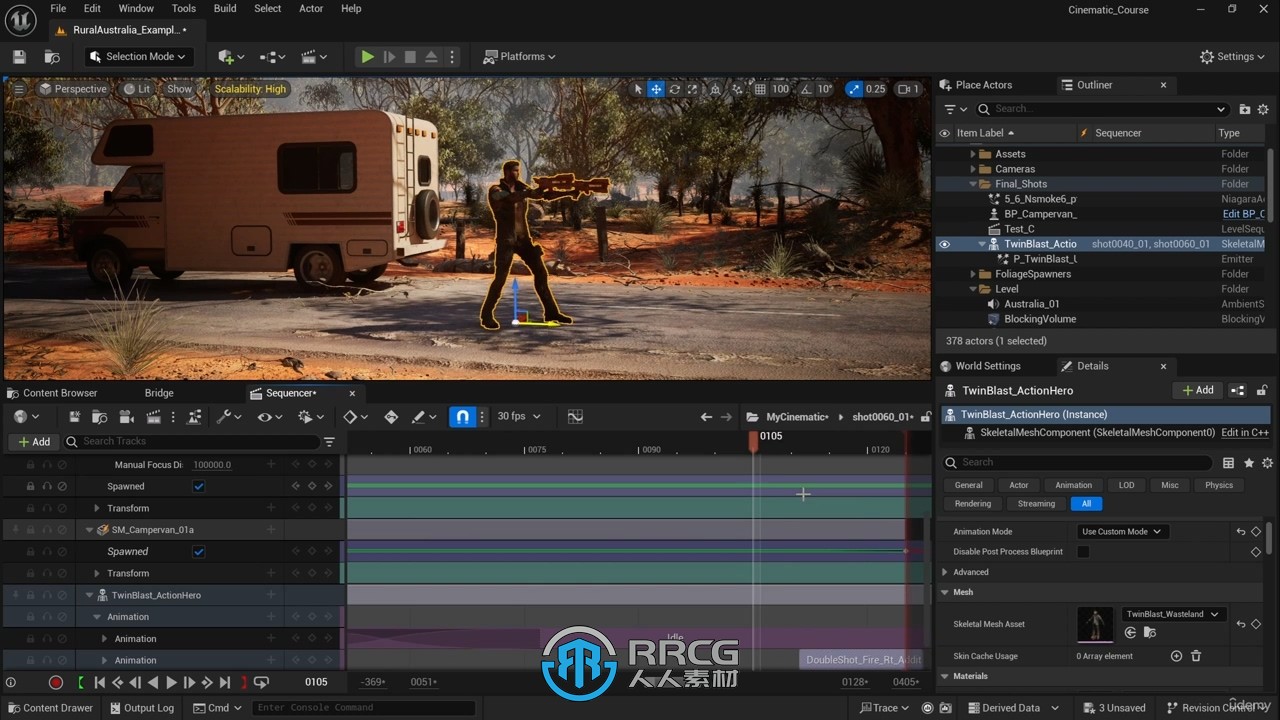Navigate back in Sequencer breadcrumb arrow

coord(706,417)
